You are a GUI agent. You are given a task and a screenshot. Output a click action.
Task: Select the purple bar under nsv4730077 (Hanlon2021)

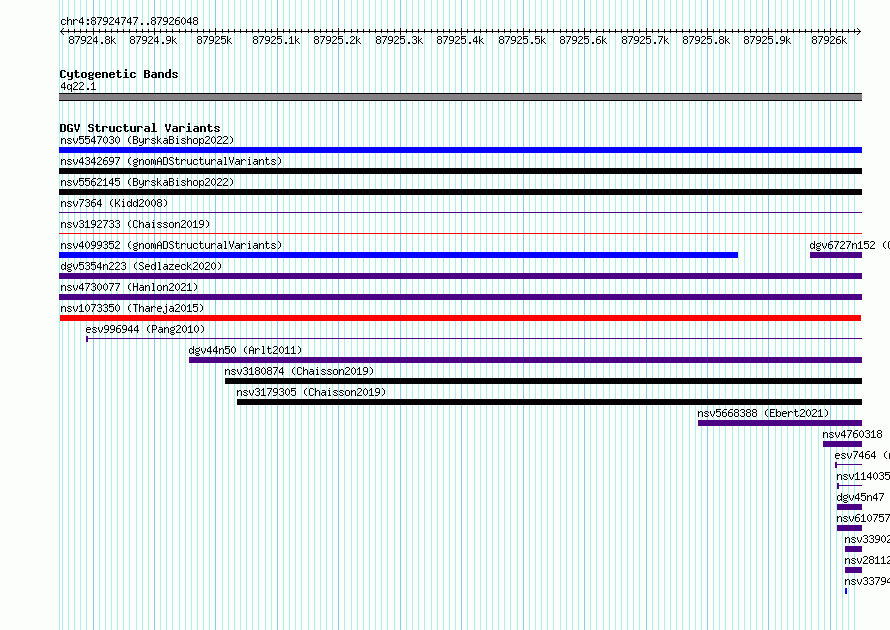(x=460, y=297)
